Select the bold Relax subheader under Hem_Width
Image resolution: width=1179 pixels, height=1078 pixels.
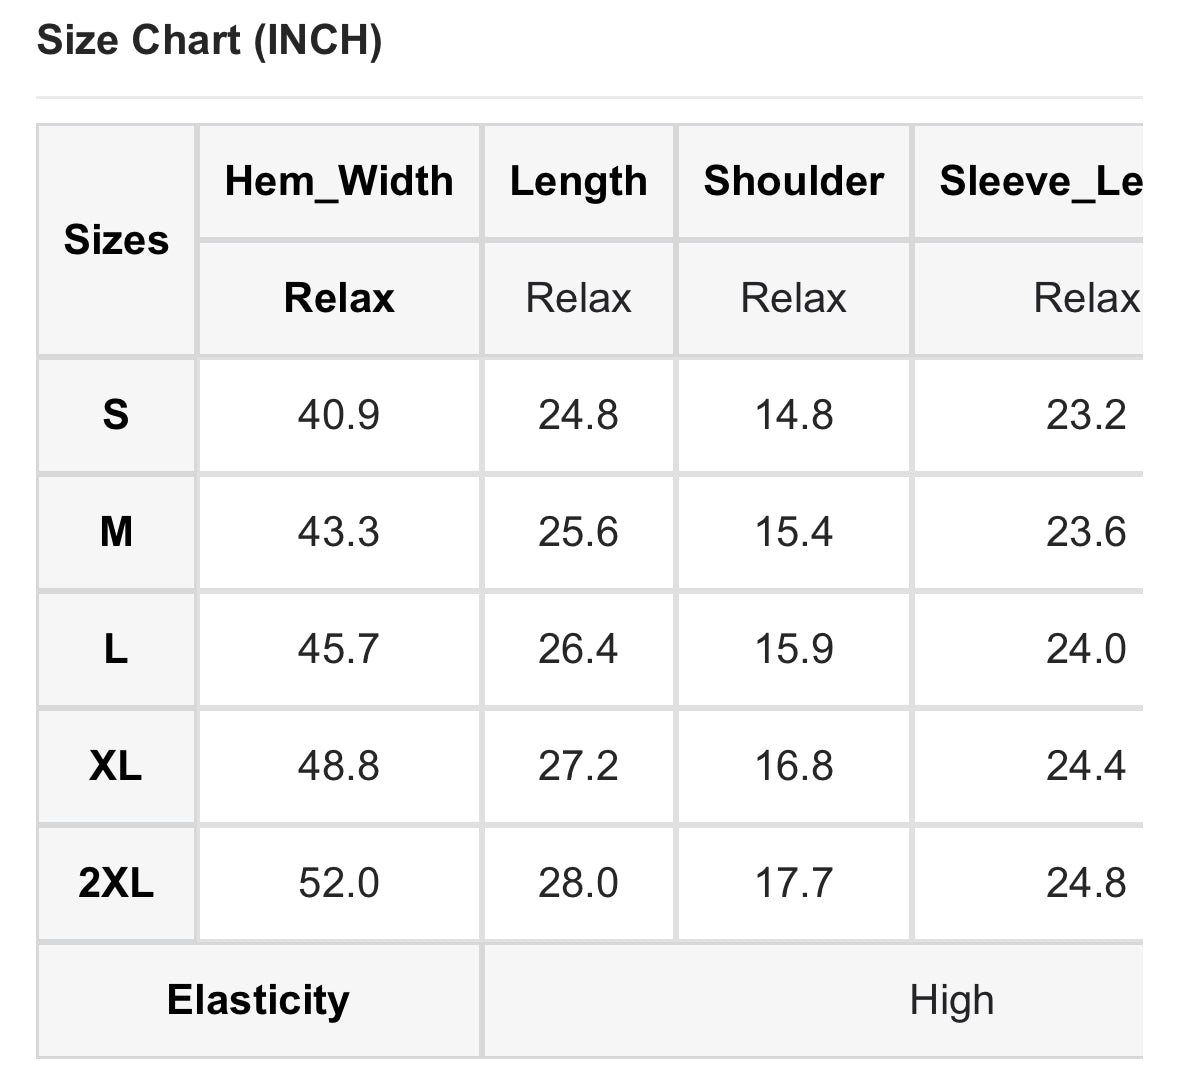339,298
